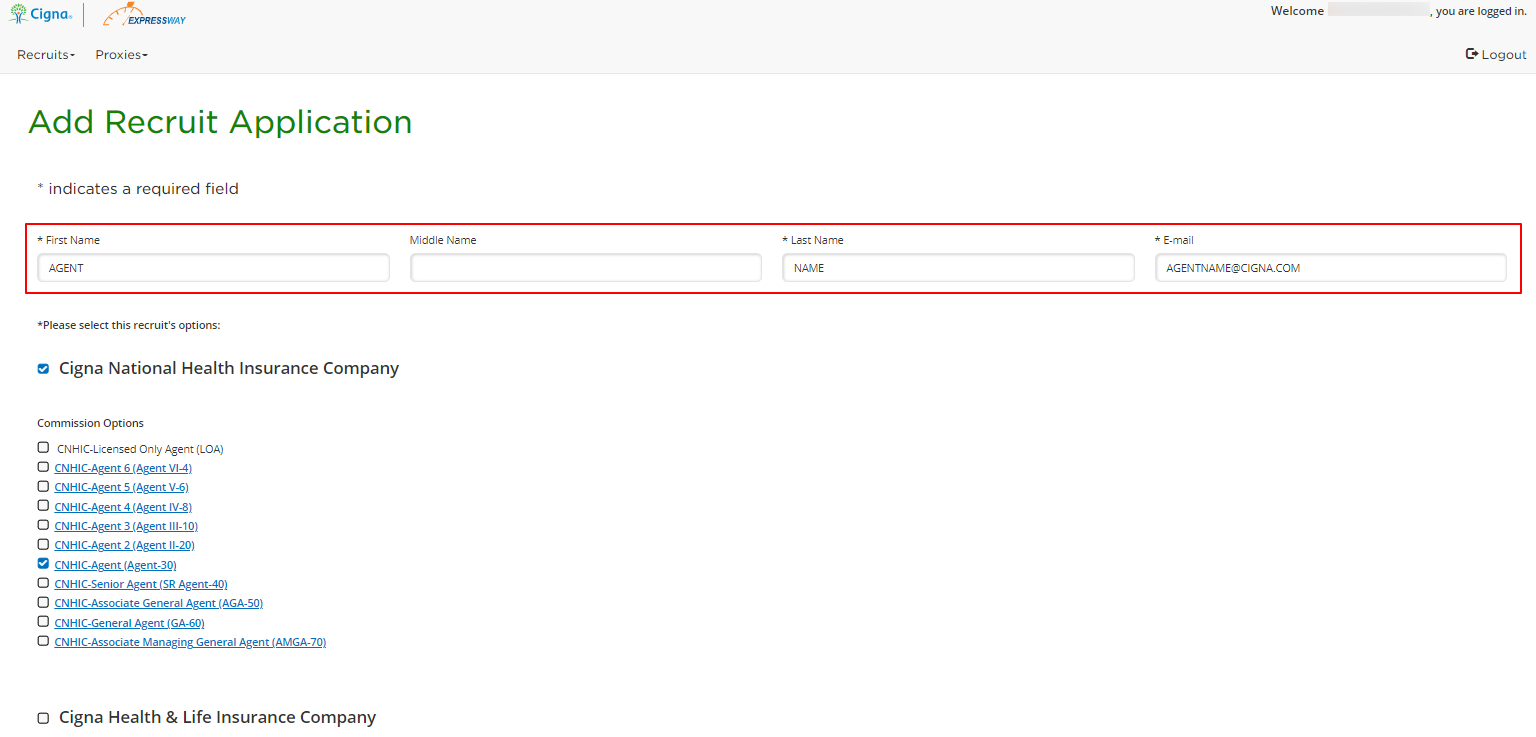Open CNHIC-Agent 5 (Agent V-6) link

pyautogui.click(x=121, y=487)
